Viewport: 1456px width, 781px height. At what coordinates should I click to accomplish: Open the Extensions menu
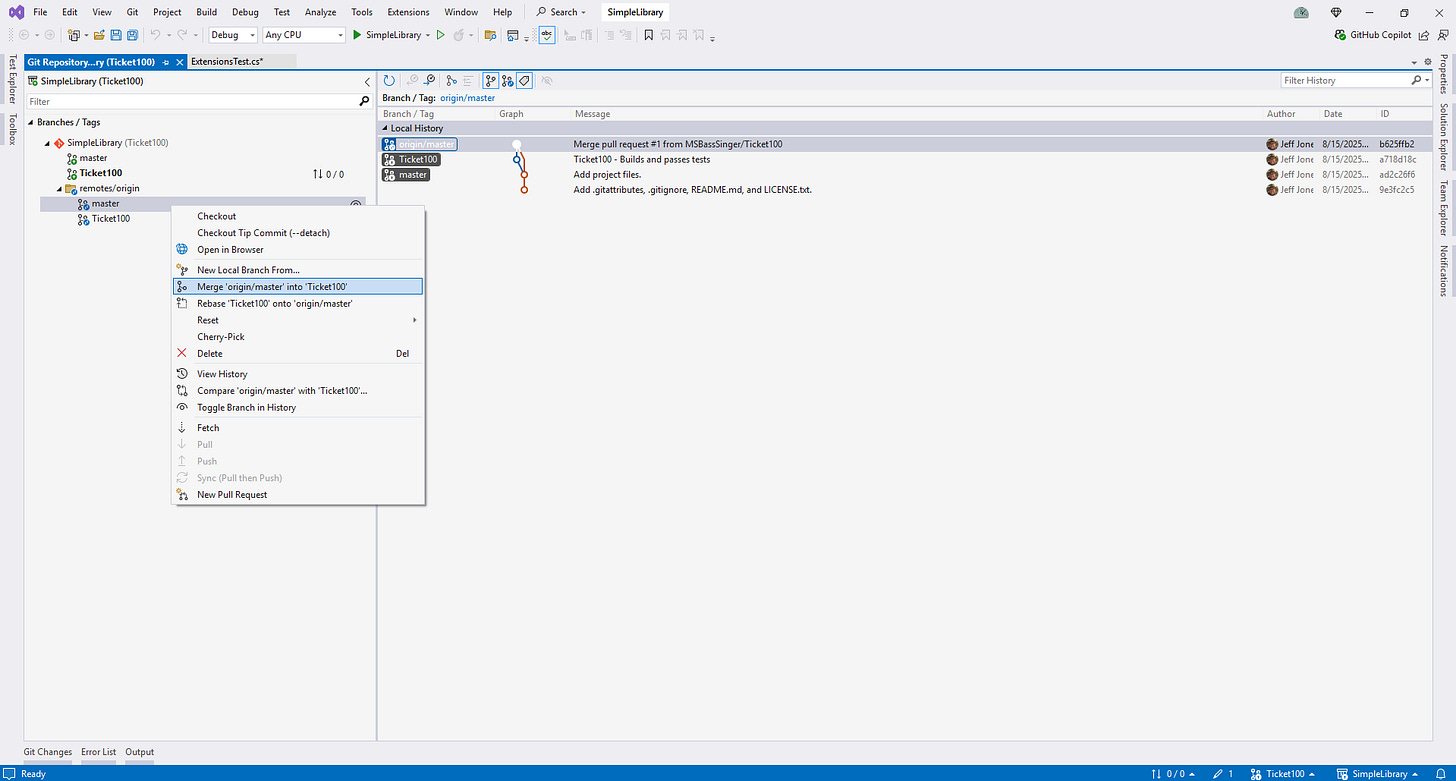click(408, 12)
